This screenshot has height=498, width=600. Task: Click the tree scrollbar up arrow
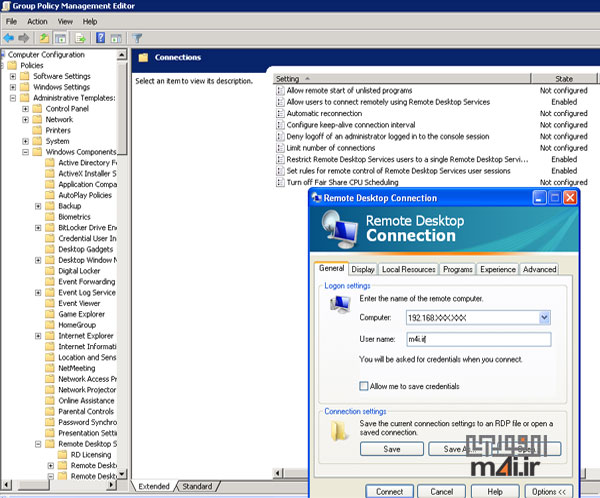pyautogui.click(x=122, y=55)
